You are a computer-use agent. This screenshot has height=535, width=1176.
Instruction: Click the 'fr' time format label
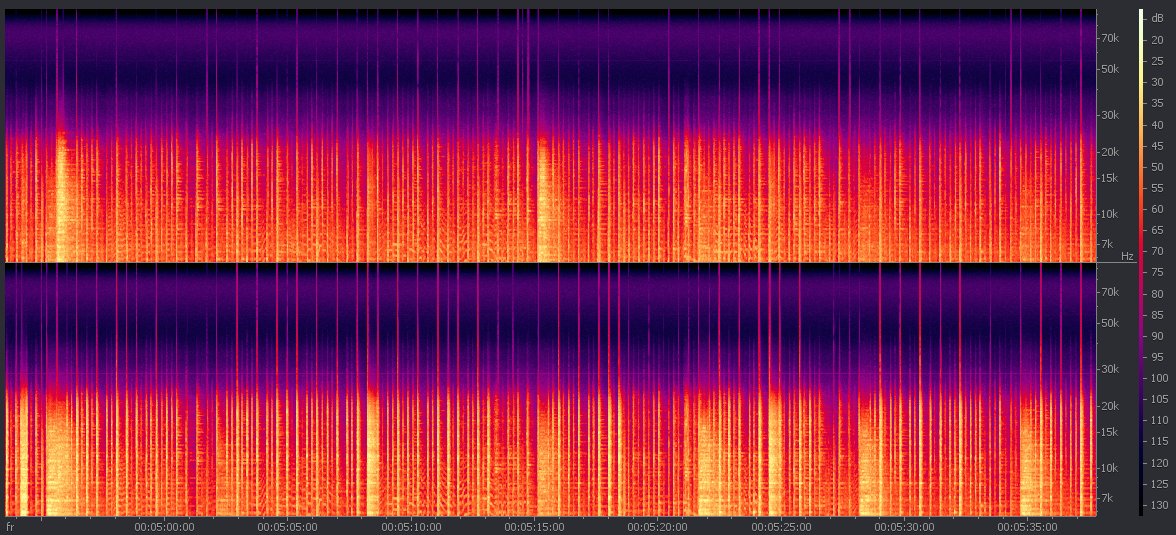coord(10,527)
